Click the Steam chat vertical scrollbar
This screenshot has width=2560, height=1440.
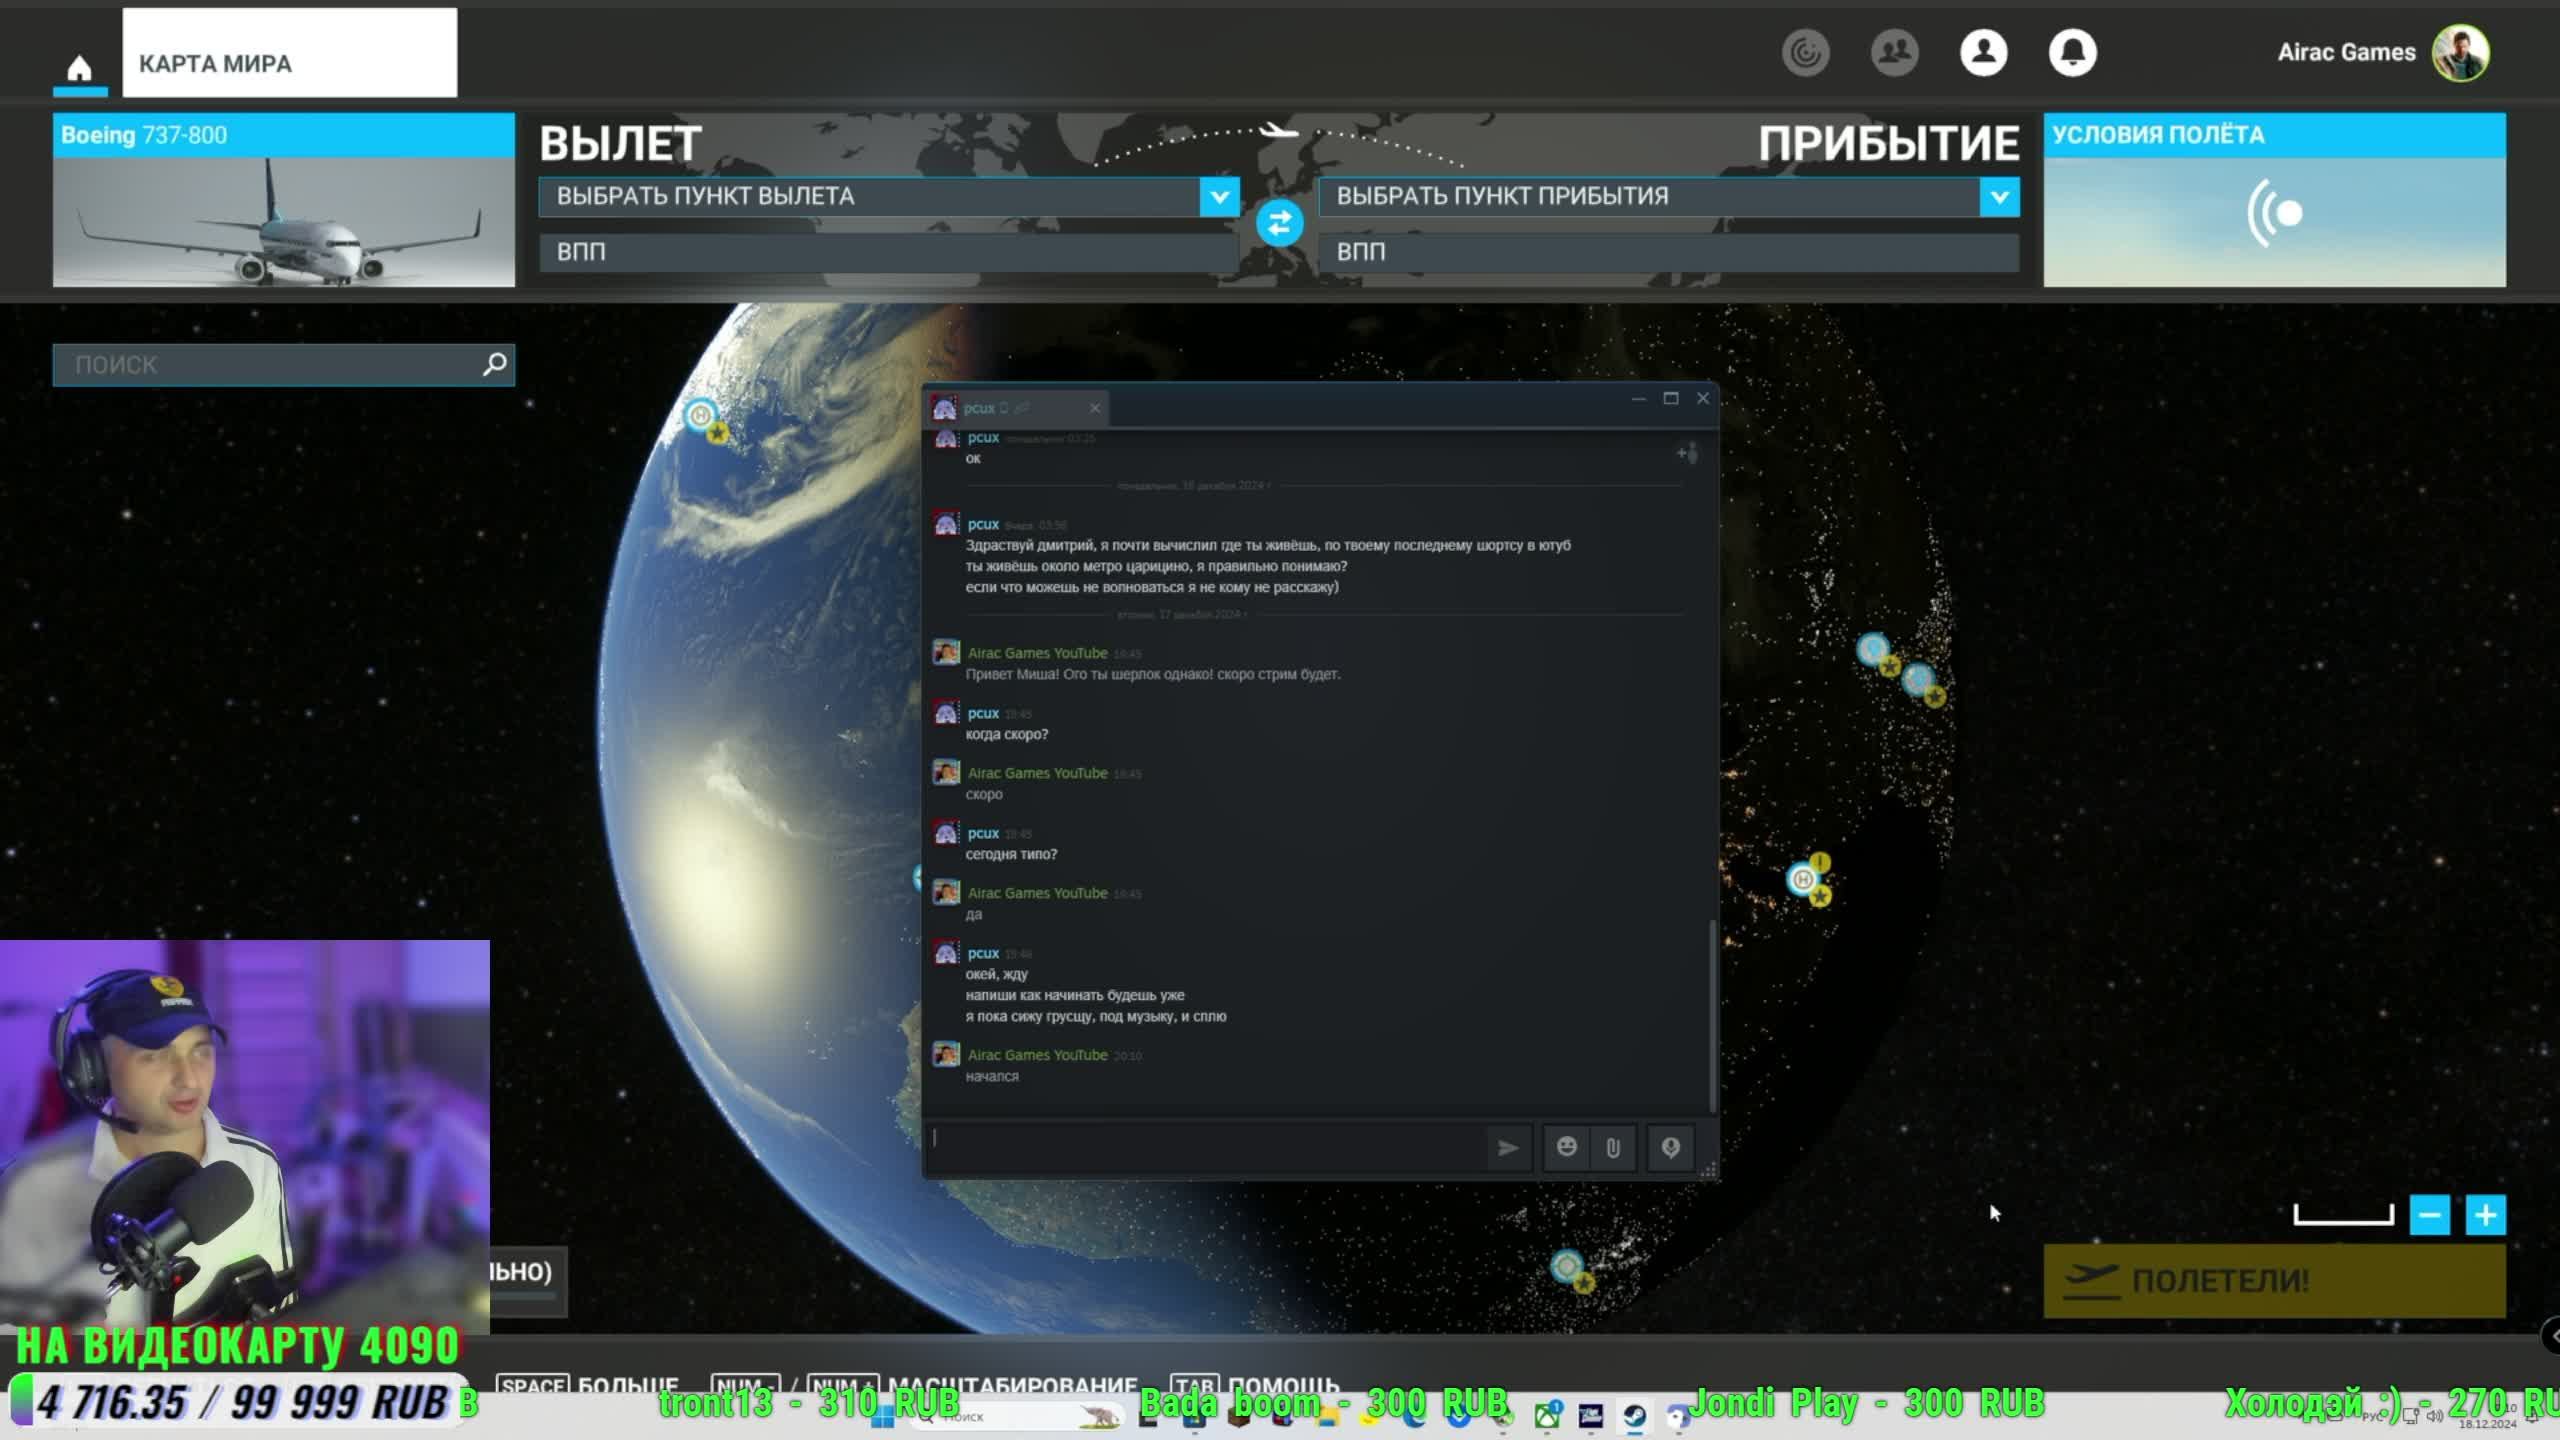click(1712, 1015)
